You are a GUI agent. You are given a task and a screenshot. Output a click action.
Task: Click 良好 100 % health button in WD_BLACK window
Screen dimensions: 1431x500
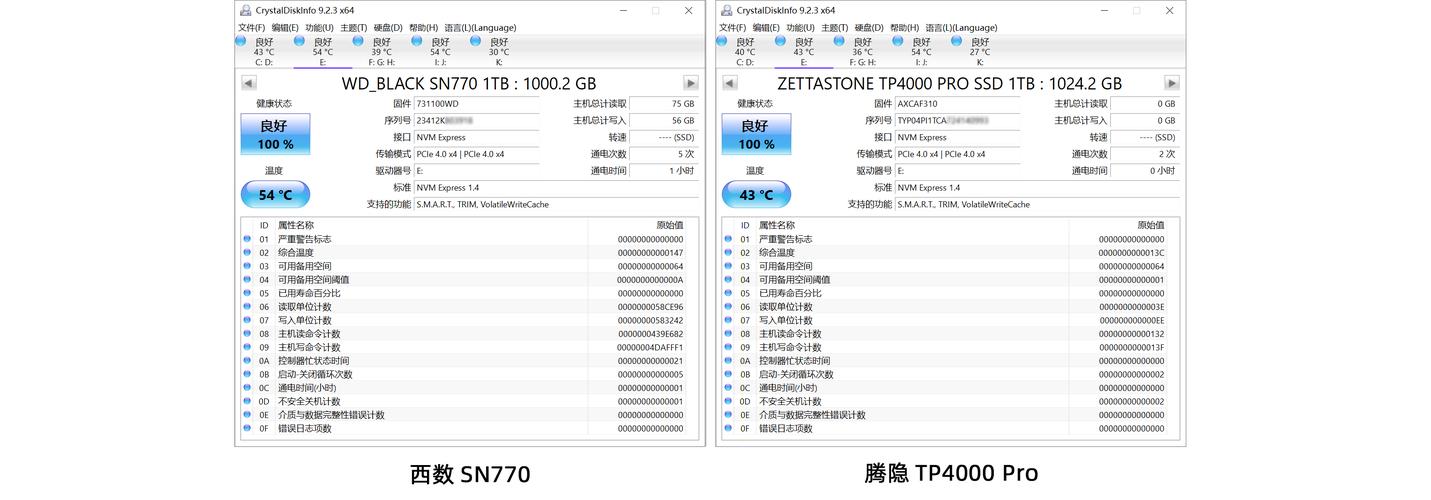click(x=275, y=134)
